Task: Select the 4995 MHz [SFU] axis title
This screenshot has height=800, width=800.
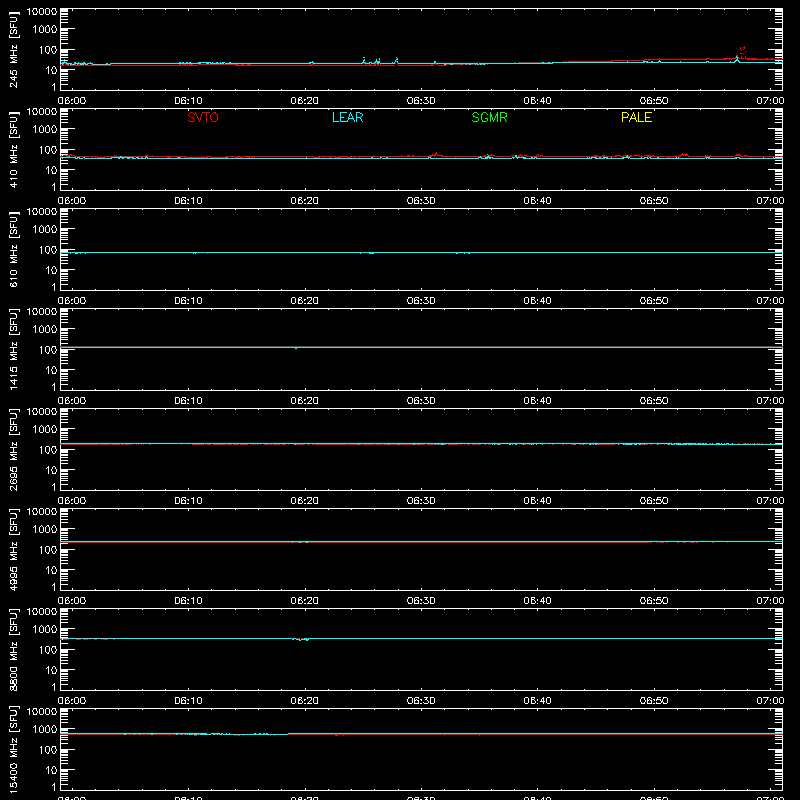Action: [14, 550]
